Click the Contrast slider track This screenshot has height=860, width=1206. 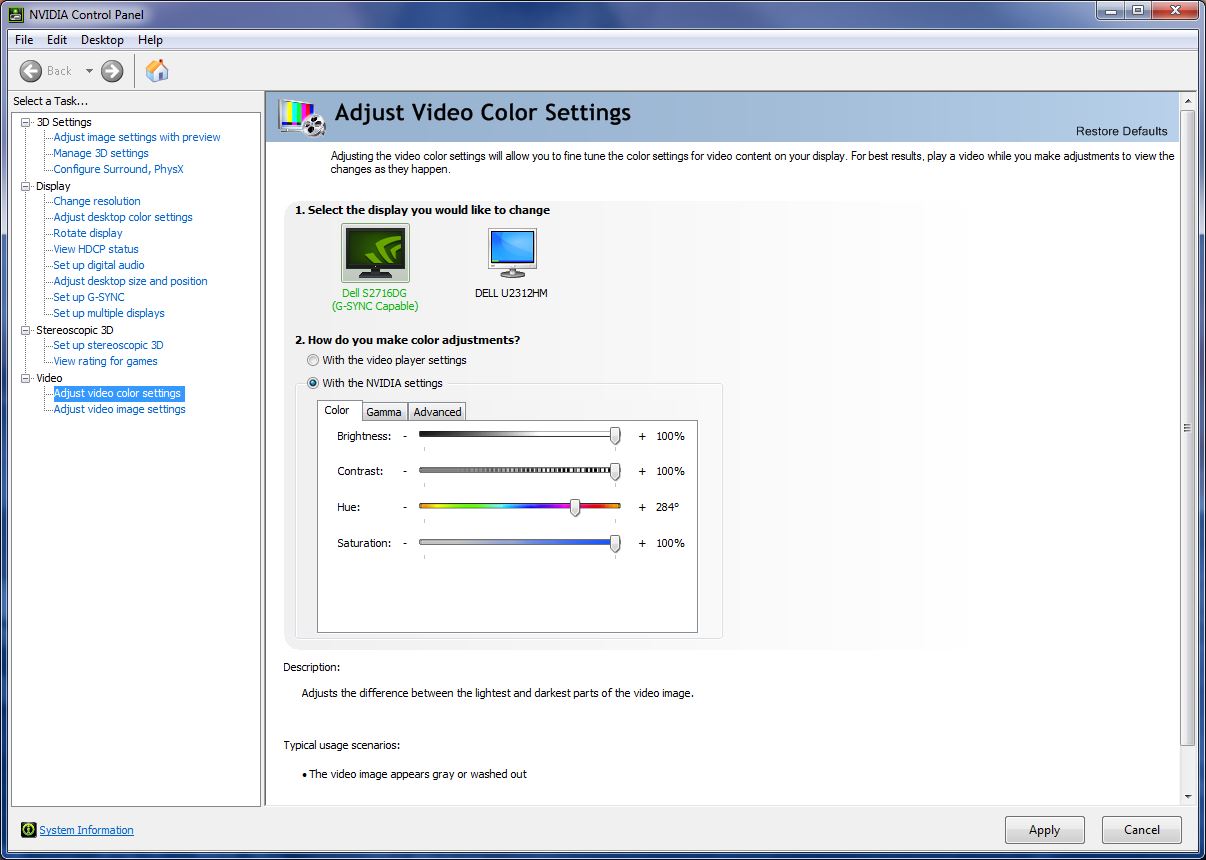point(519,470)
